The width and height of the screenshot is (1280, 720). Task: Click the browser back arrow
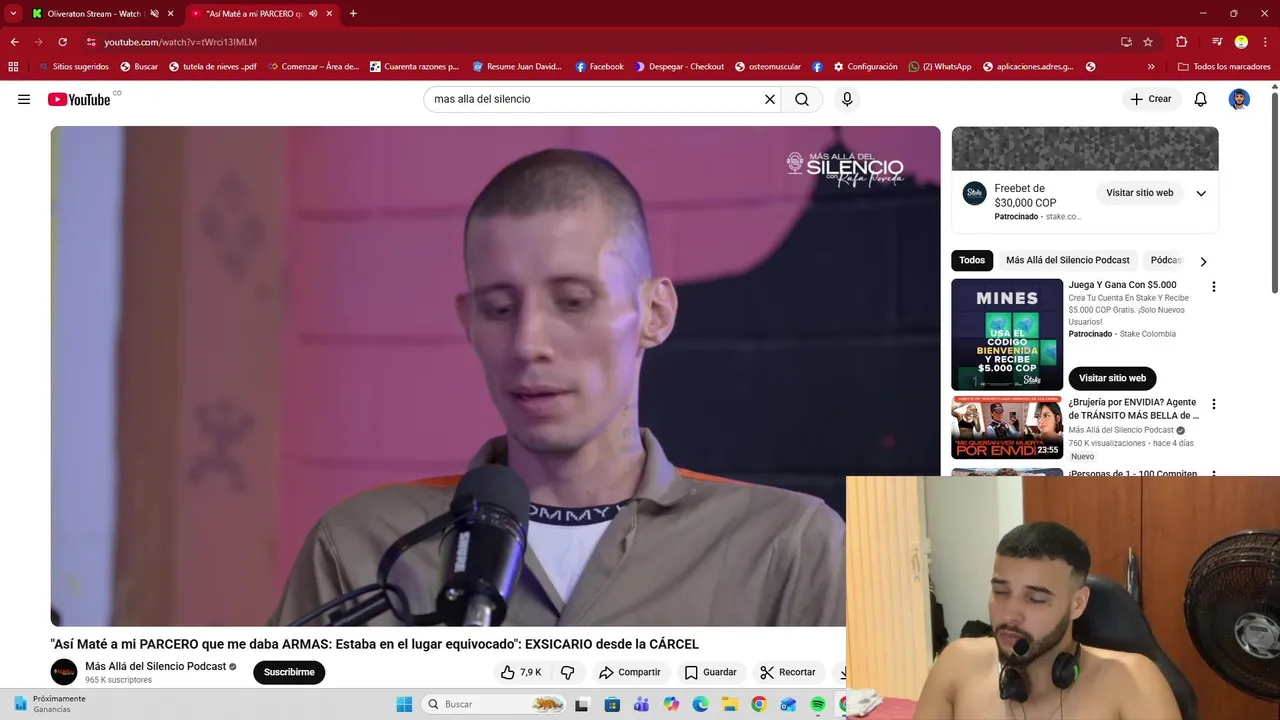pyautogui.click(x=14, y=42)
